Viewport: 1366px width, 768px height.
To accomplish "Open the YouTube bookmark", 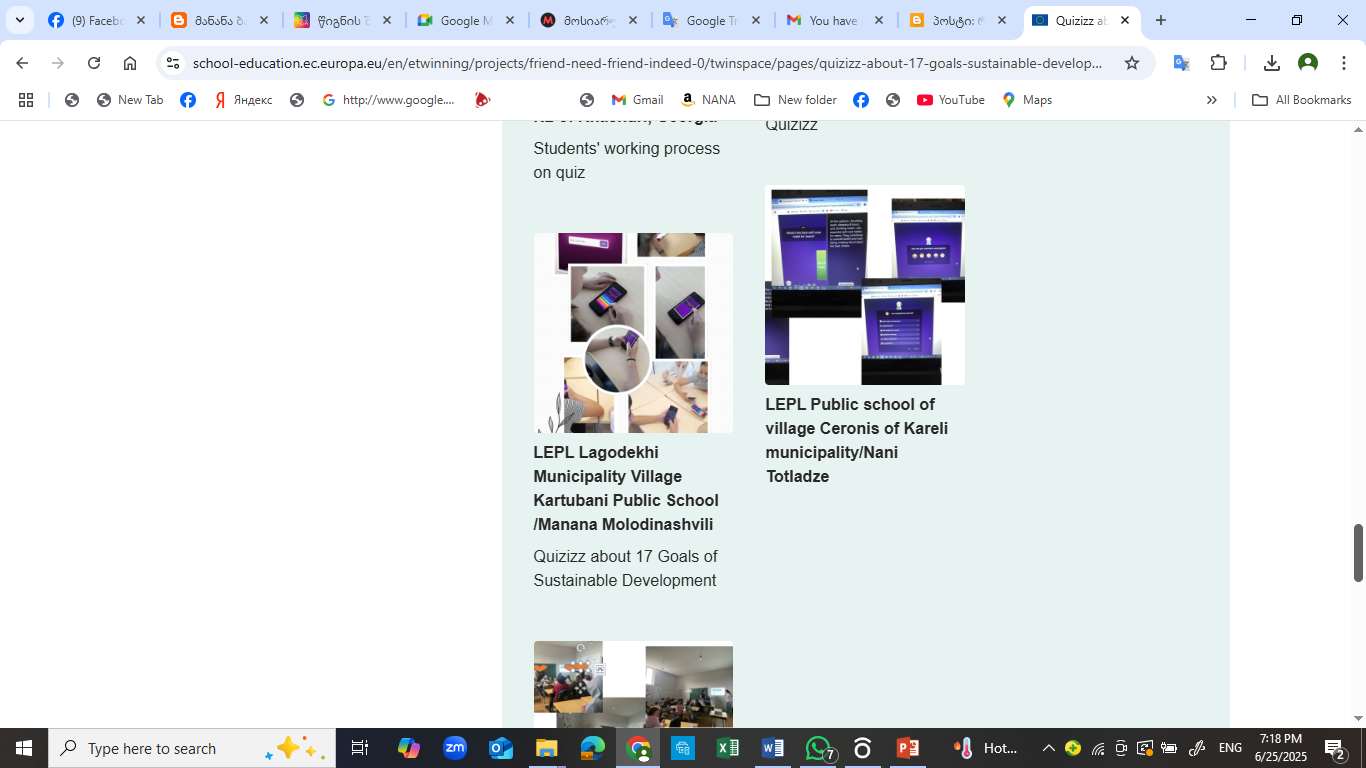I will point(951,100).
